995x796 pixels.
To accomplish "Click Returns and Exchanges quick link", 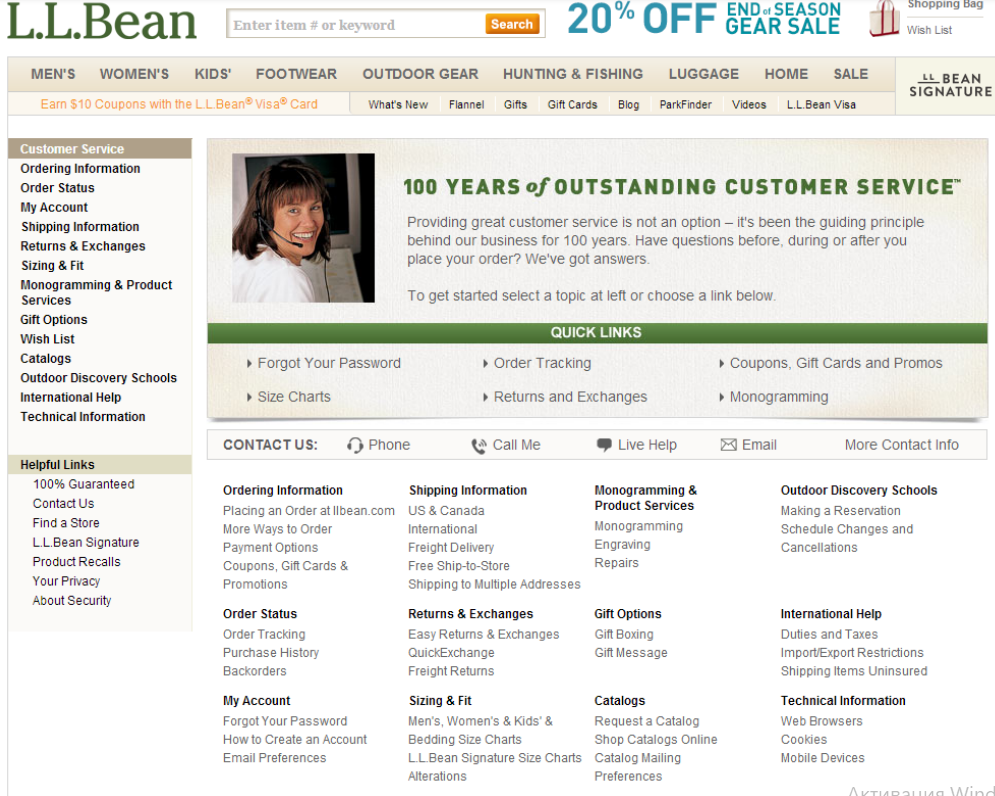I will [570, 397].
